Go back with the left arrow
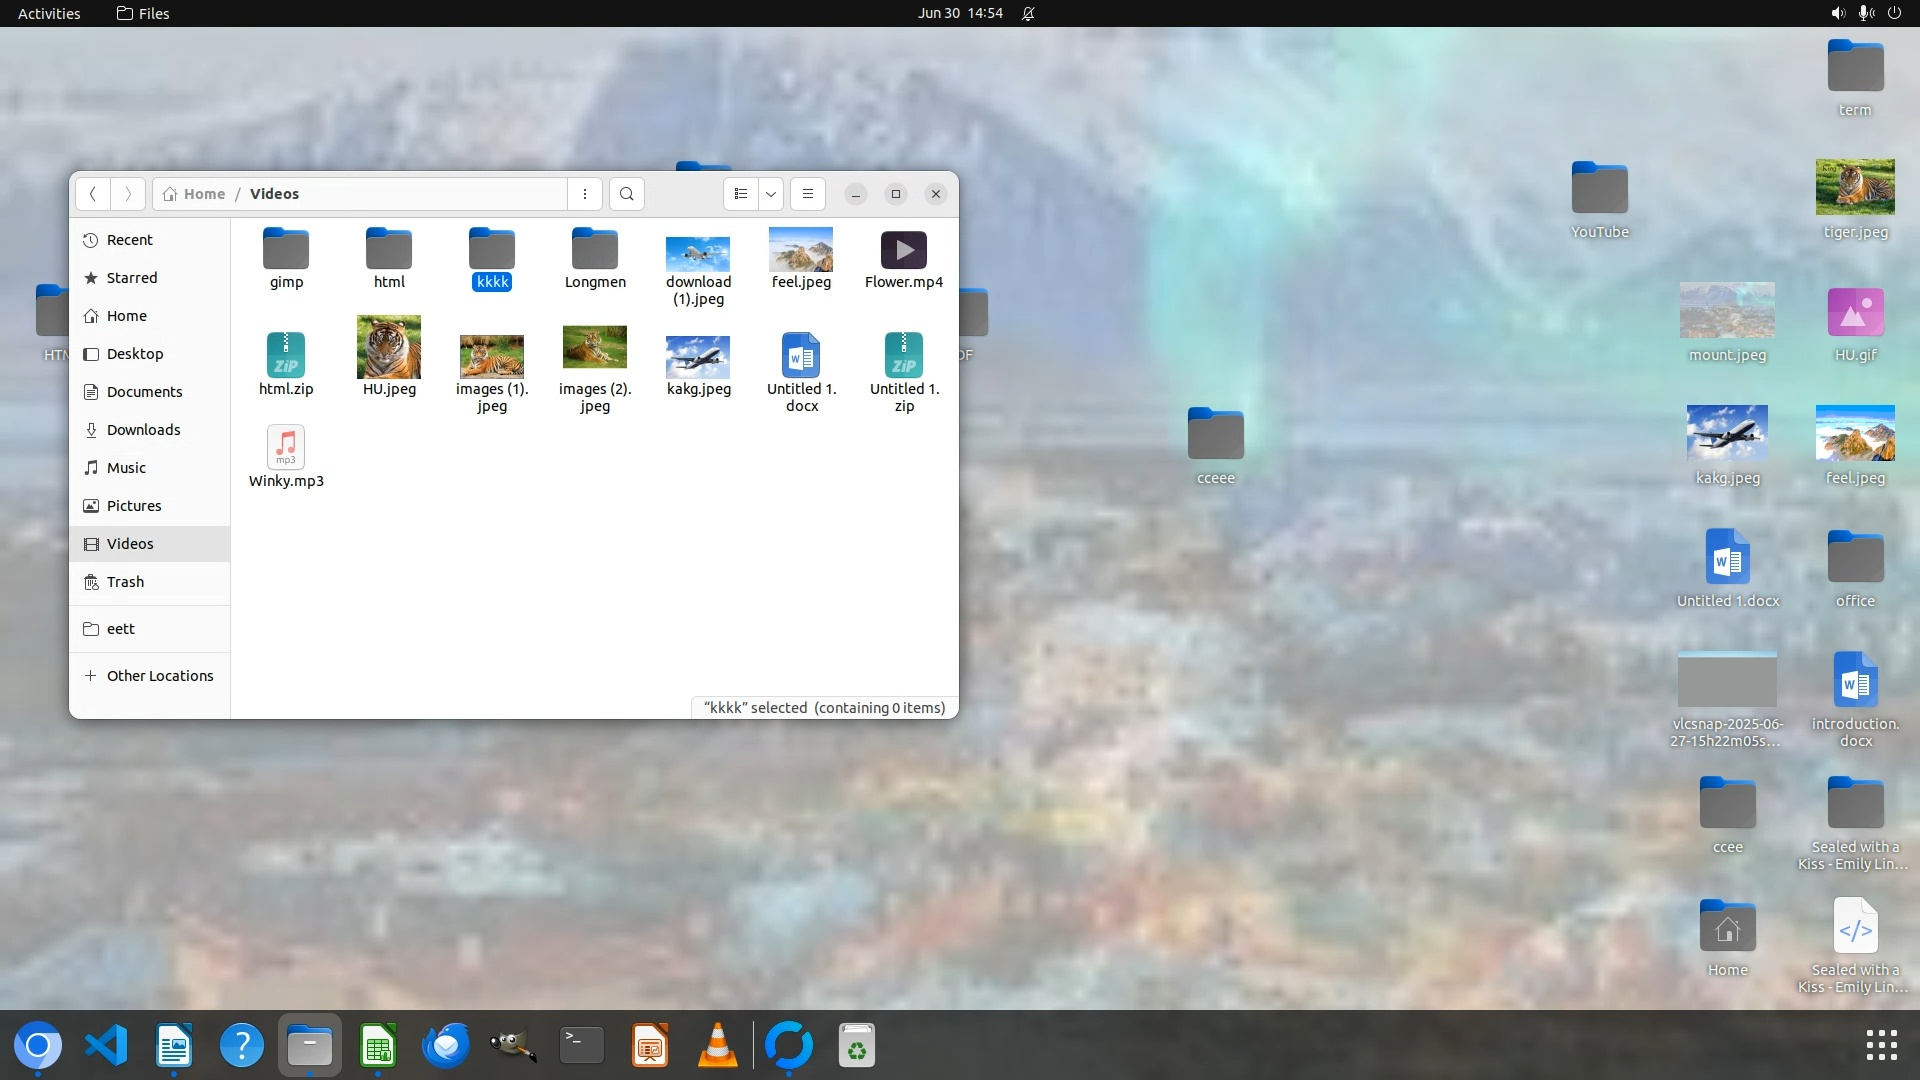 pos(92,194)
